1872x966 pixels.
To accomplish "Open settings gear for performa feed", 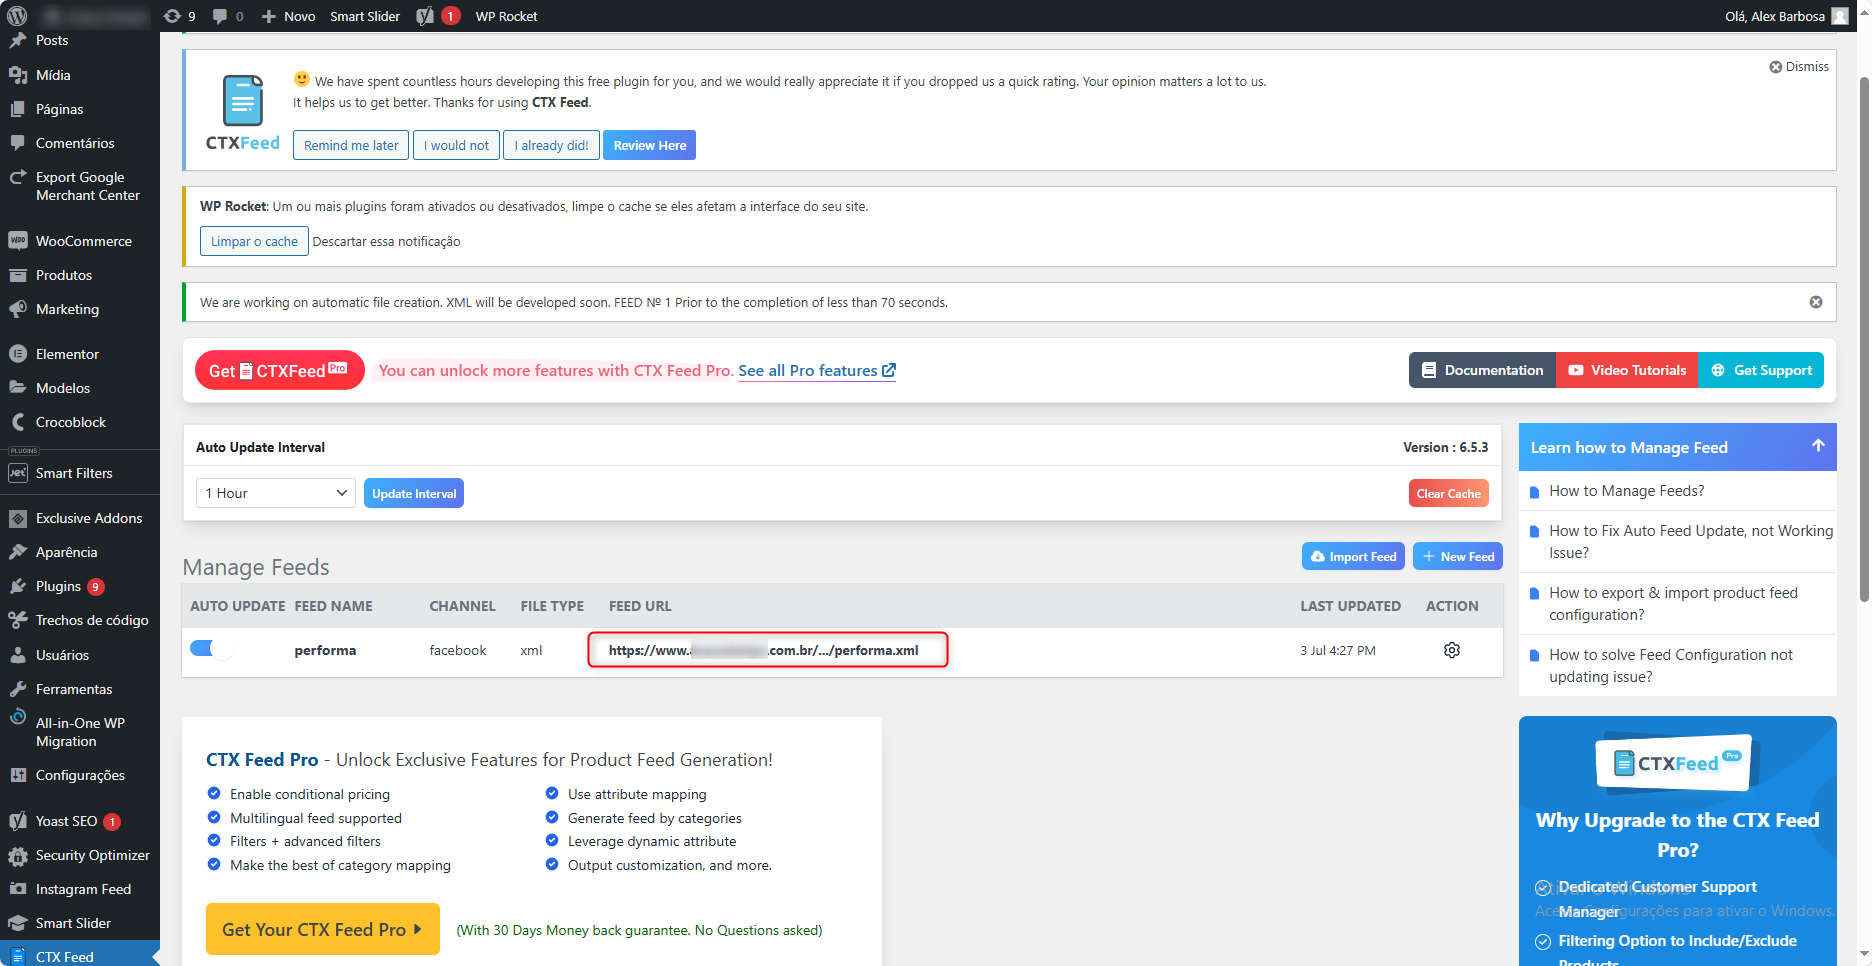I will [1452, 650].
